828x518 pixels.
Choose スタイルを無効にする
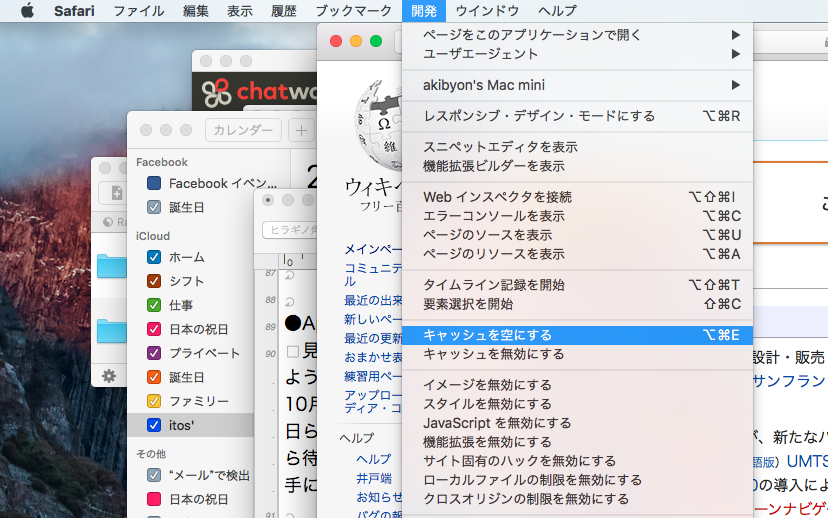coord(577,404)
